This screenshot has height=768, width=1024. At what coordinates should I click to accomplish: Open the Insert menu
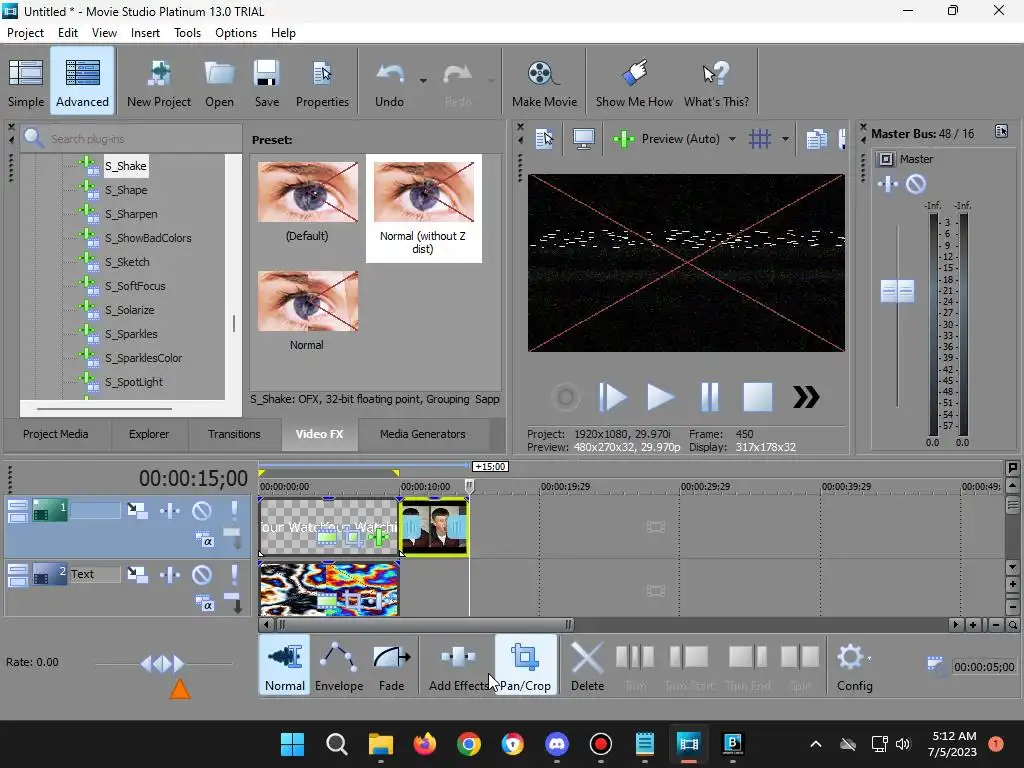pos(145,33)
